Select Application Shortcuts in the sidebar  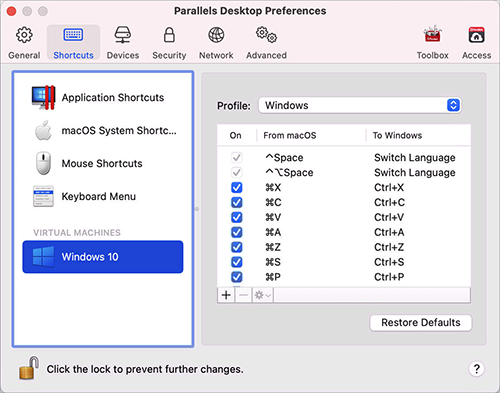tap(103, 98)
